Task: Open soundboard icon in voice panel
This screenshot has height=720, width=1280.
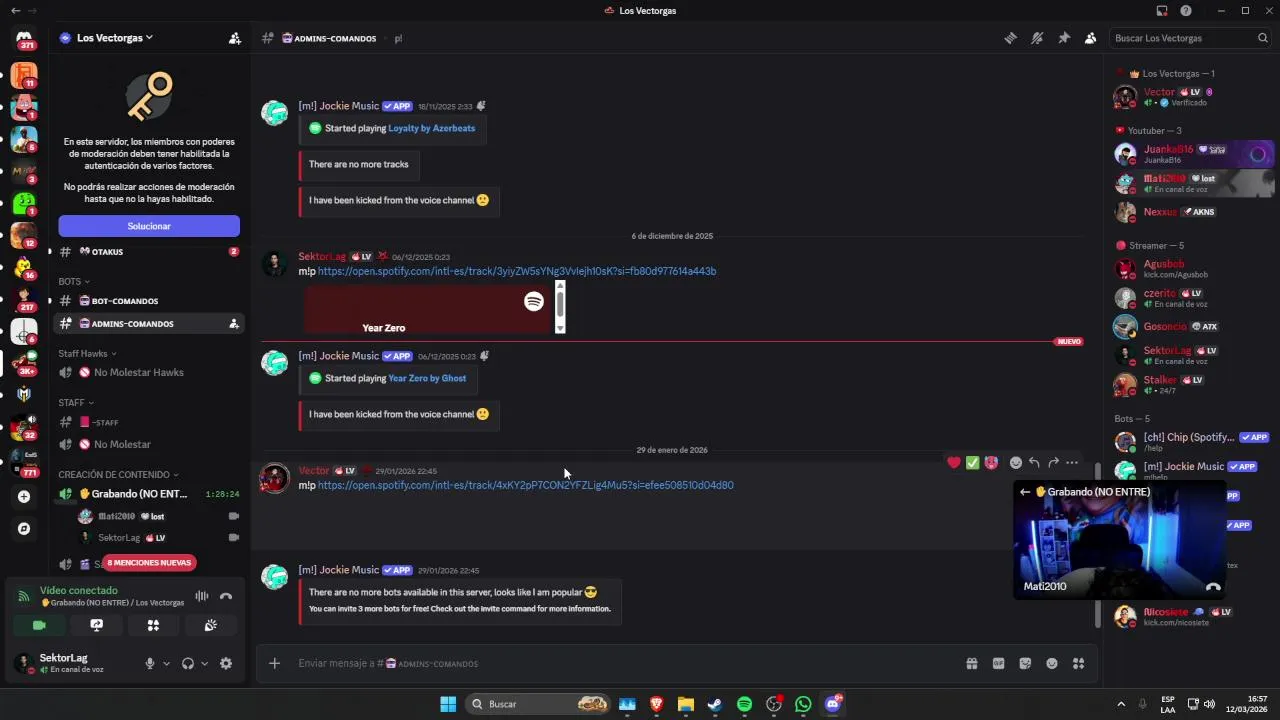Action: pos(211,625)
